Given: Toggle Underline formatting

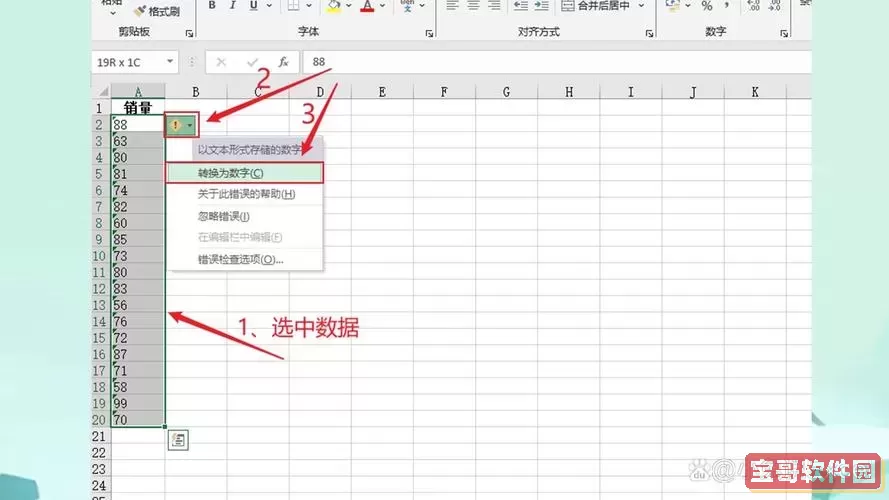Looking at the screenshot, I should [253, 5].
